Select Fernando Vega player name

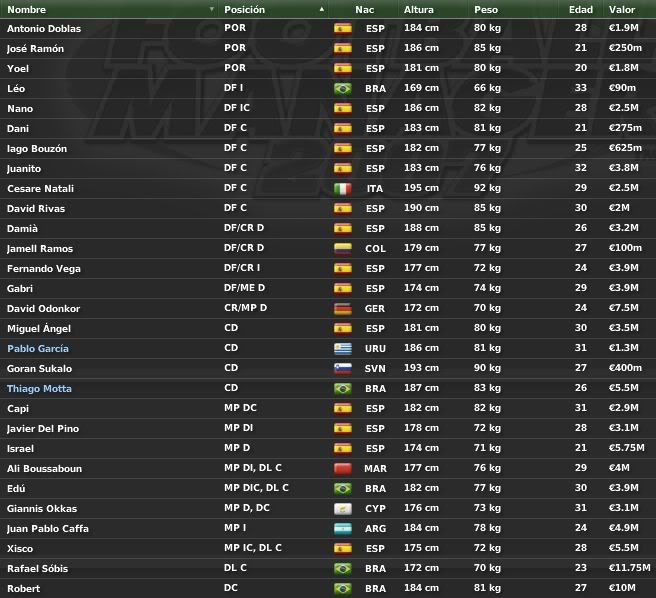pyautogui.click(x=44, y=269)
